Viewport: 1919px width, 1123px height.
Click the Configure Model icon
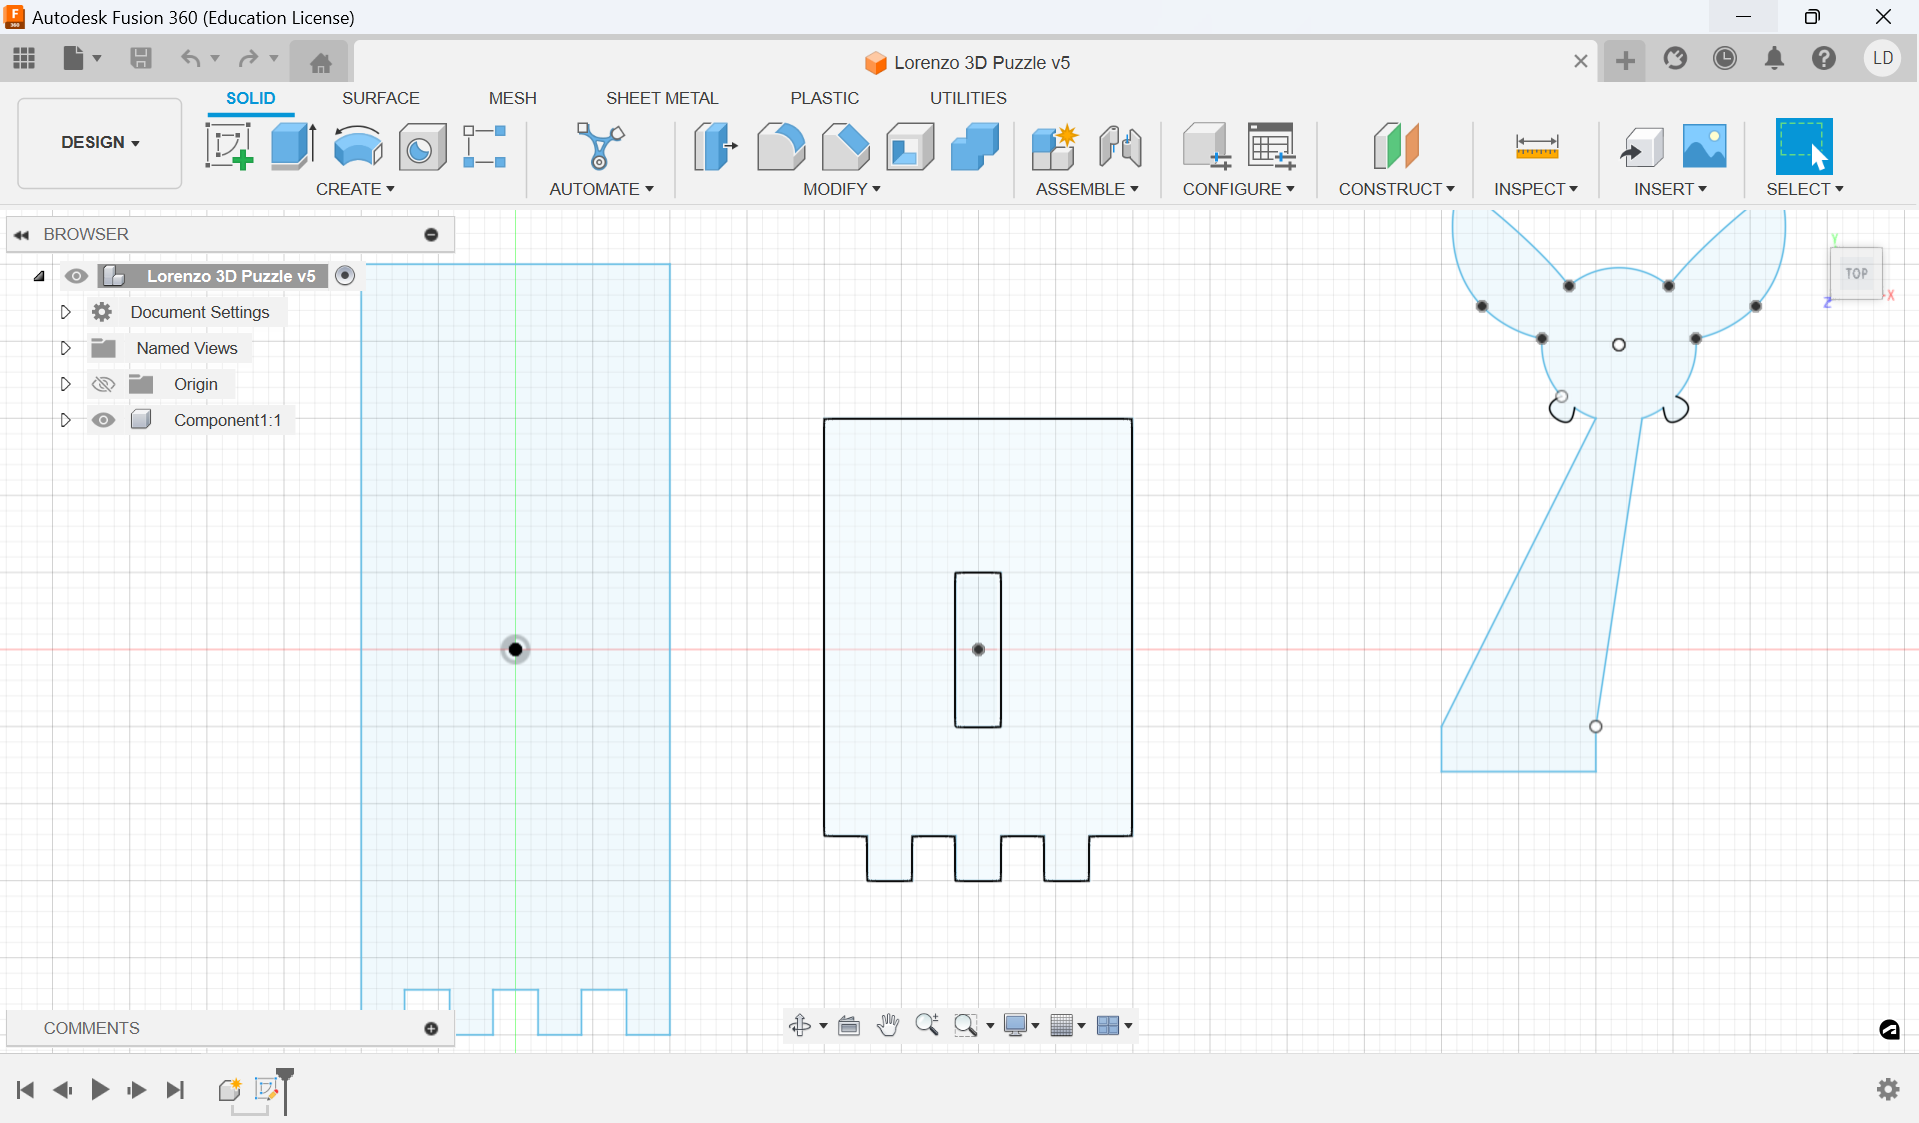pyautogui.click(x=1206, y=147)
